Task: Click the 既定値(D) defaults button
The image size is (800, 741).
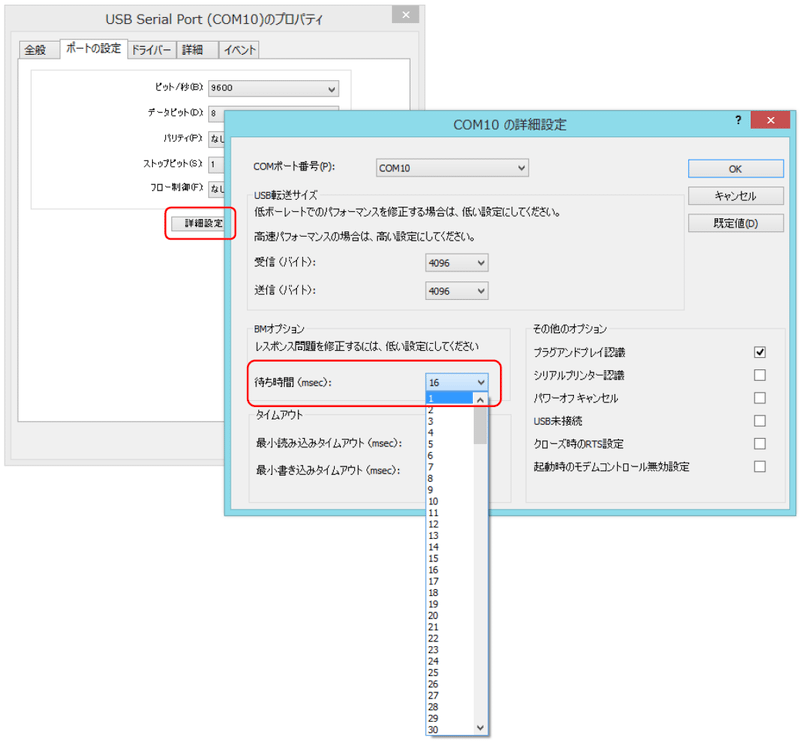Action: click(735, 223)
